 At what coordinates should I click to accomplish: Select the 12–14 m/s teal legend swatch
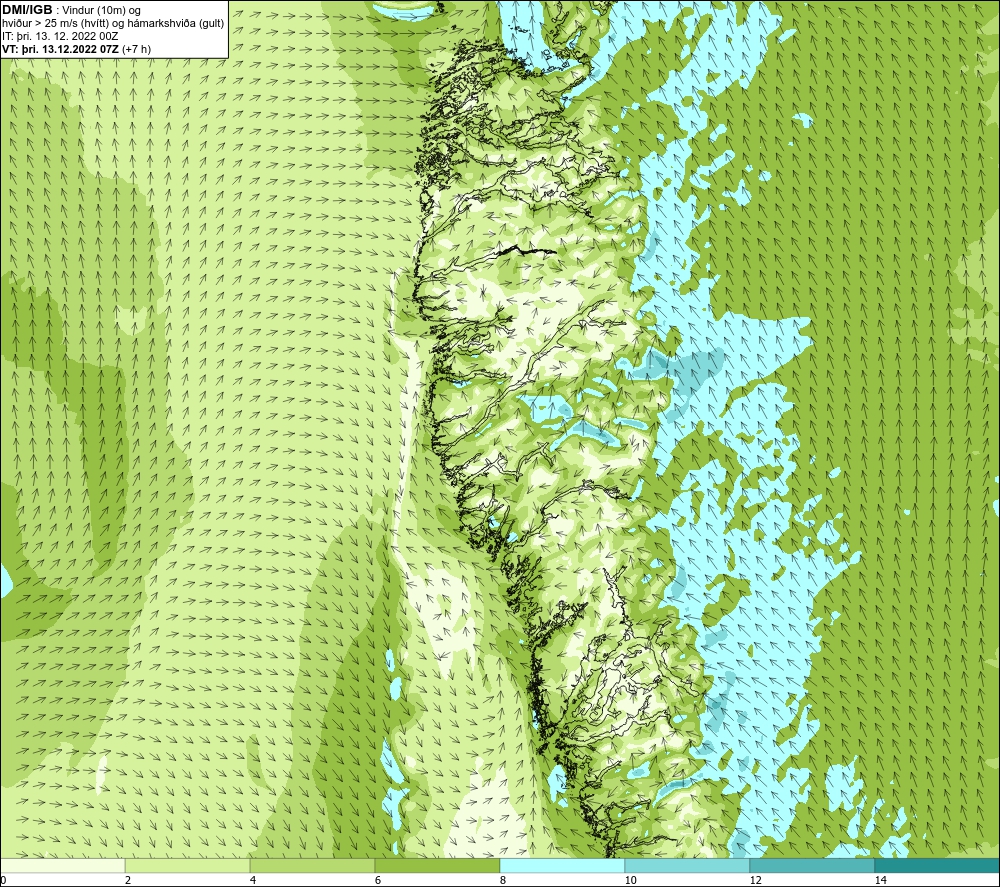pyautogui.click(x=812, y=865)
